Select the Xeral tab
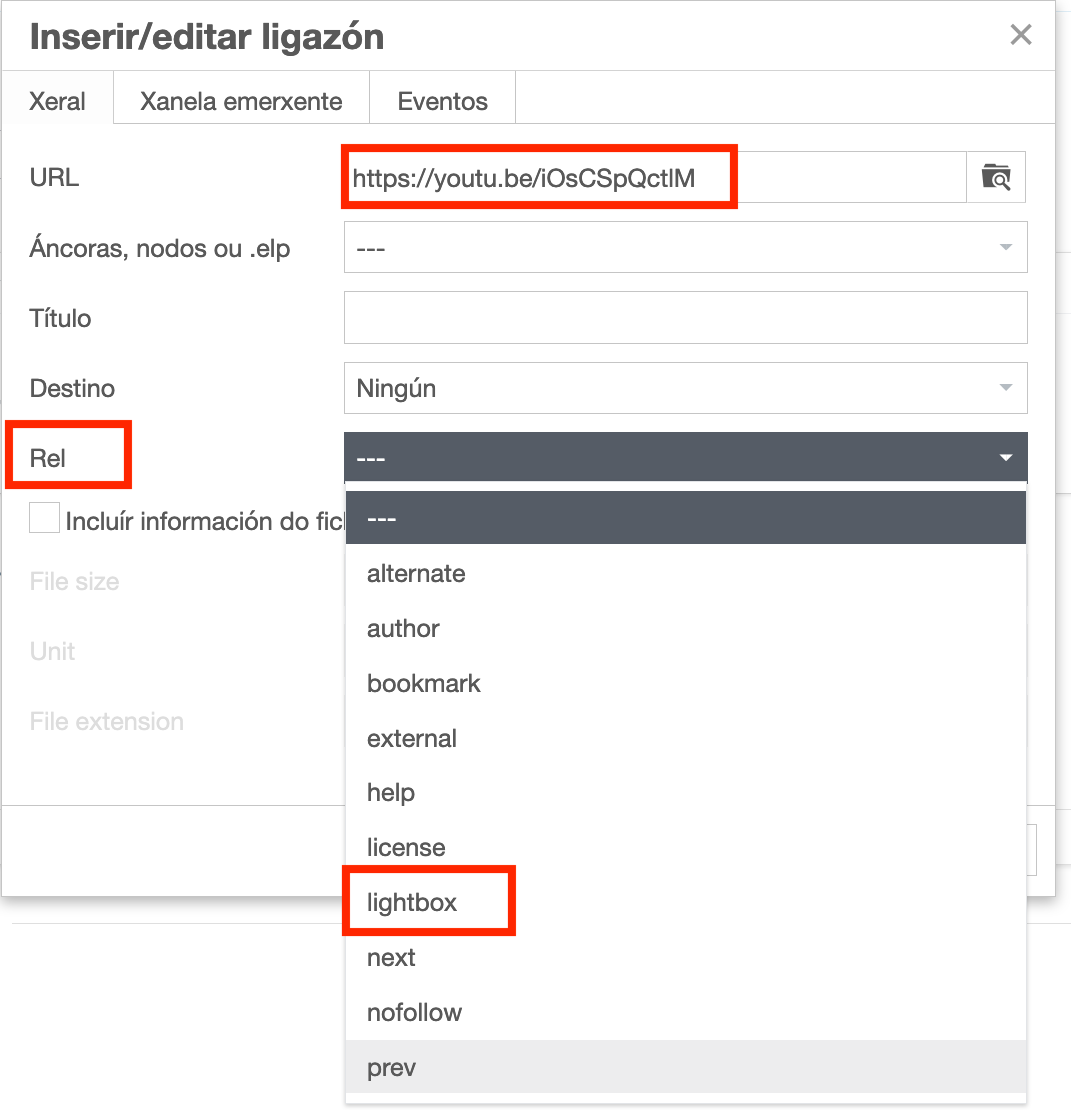 [x=58, y=101]
